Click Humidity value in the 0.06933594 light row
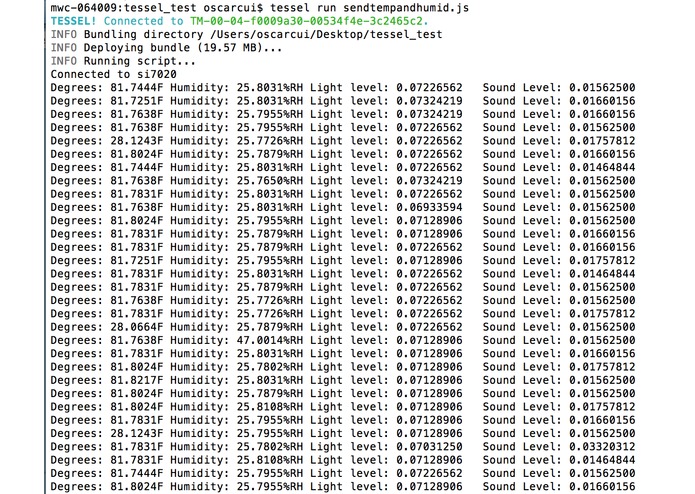This screenshot has height=494, width=695. pyautogui.click(x=269, y=207)
